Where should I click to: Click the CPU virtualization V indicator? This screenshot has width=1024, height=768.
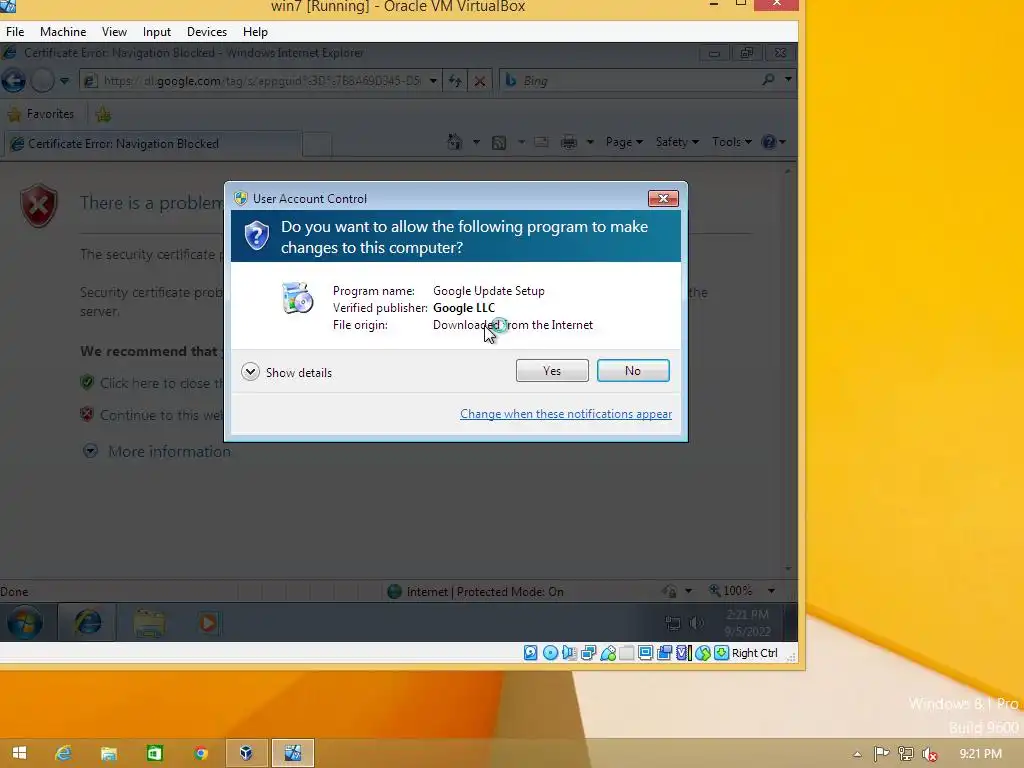(683, 652)
